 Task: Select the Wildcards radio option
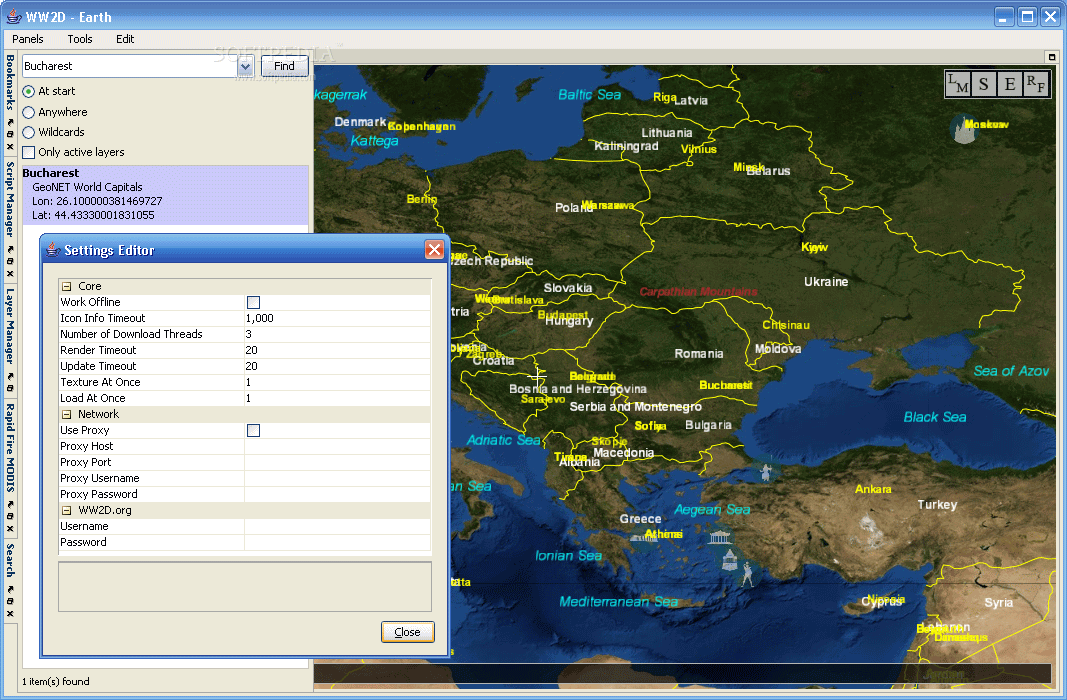pyautogui.click(x=29, y=132)
